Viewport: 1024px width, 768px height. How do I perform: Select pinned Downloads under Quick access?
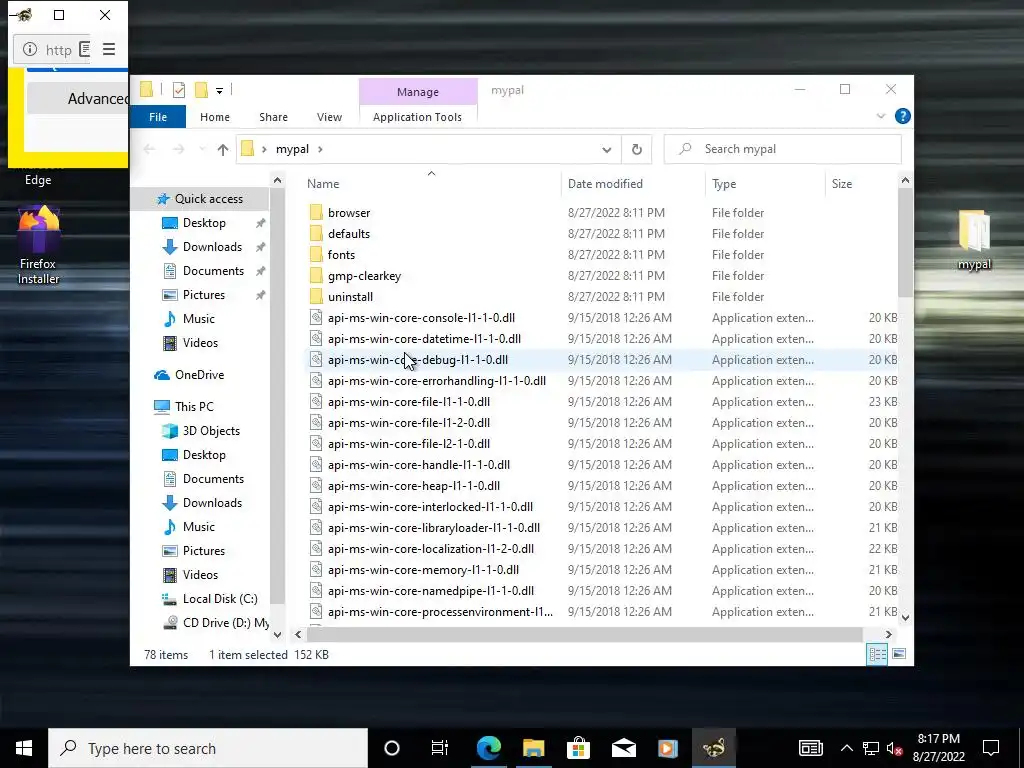click(x=212, y=247)
